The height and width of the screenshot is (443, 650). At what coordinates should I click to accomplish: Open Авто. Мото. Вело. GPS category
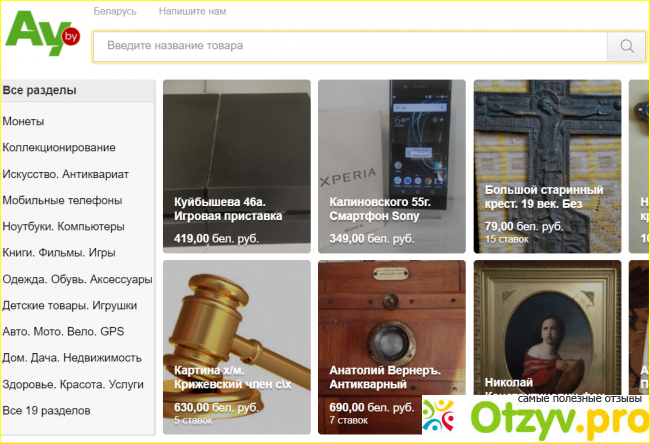[x=63, y=332]
